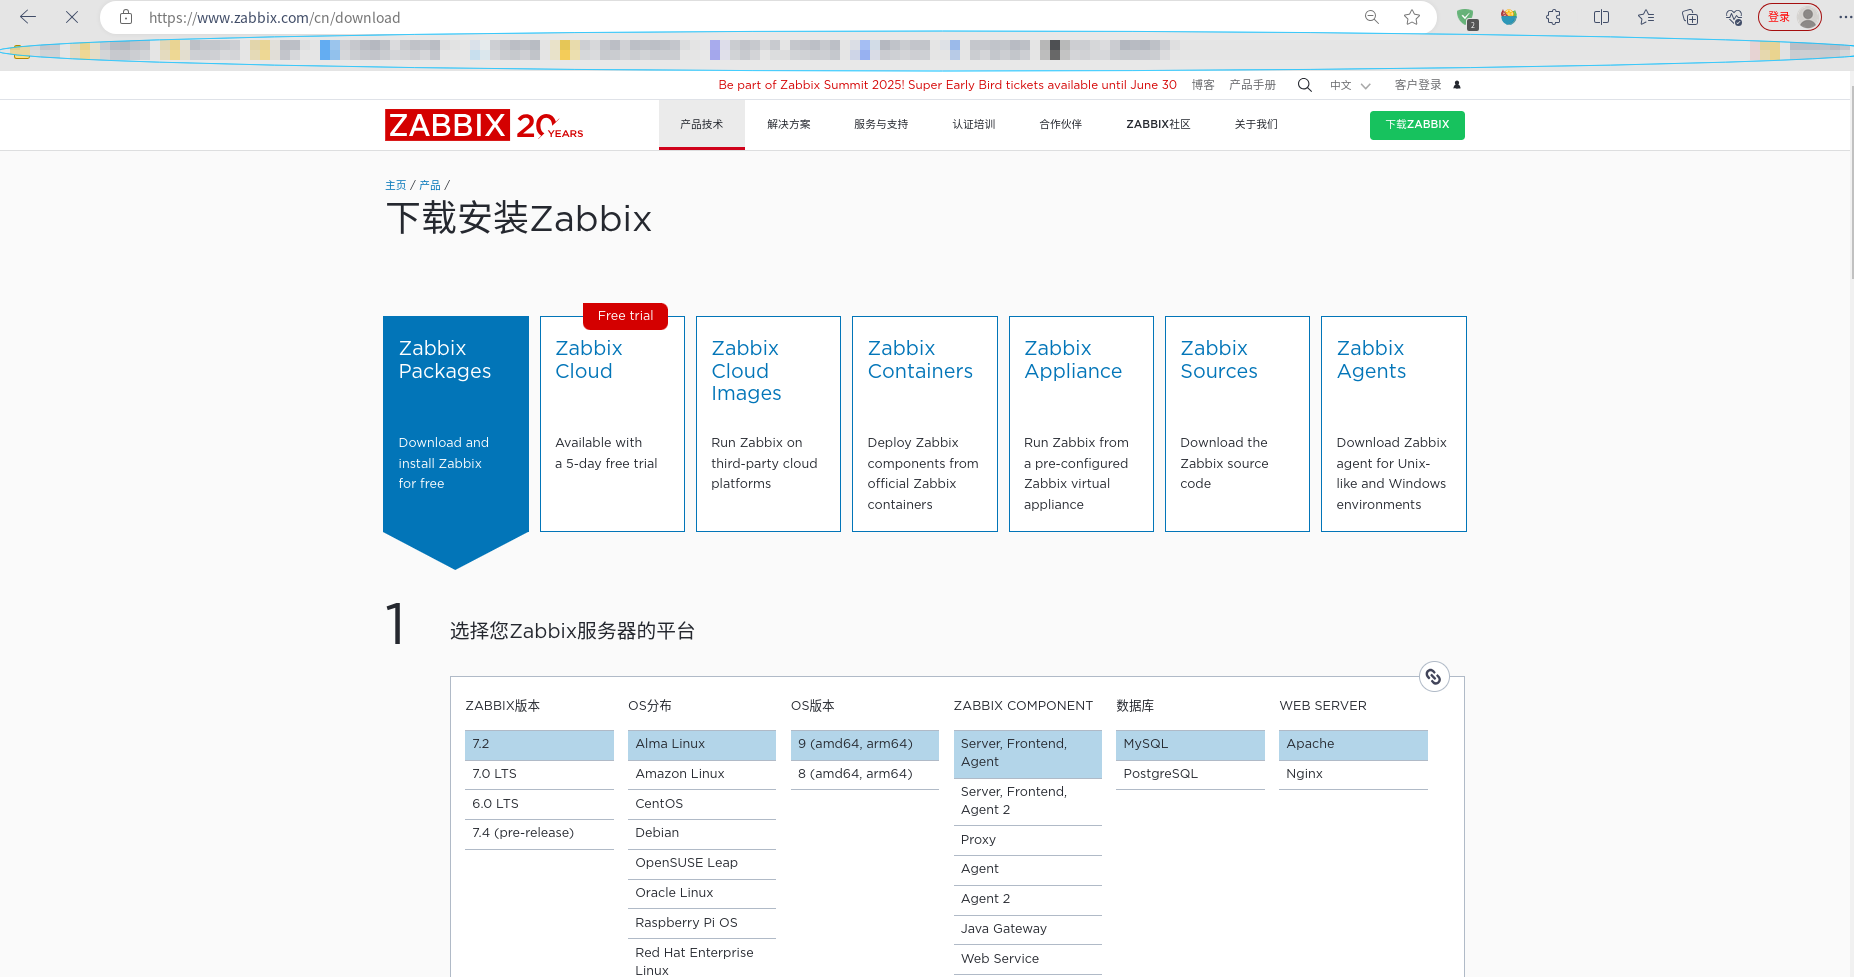Select the Proxy component
This screenshot has height=977, width=1854.
point(1028,841)
